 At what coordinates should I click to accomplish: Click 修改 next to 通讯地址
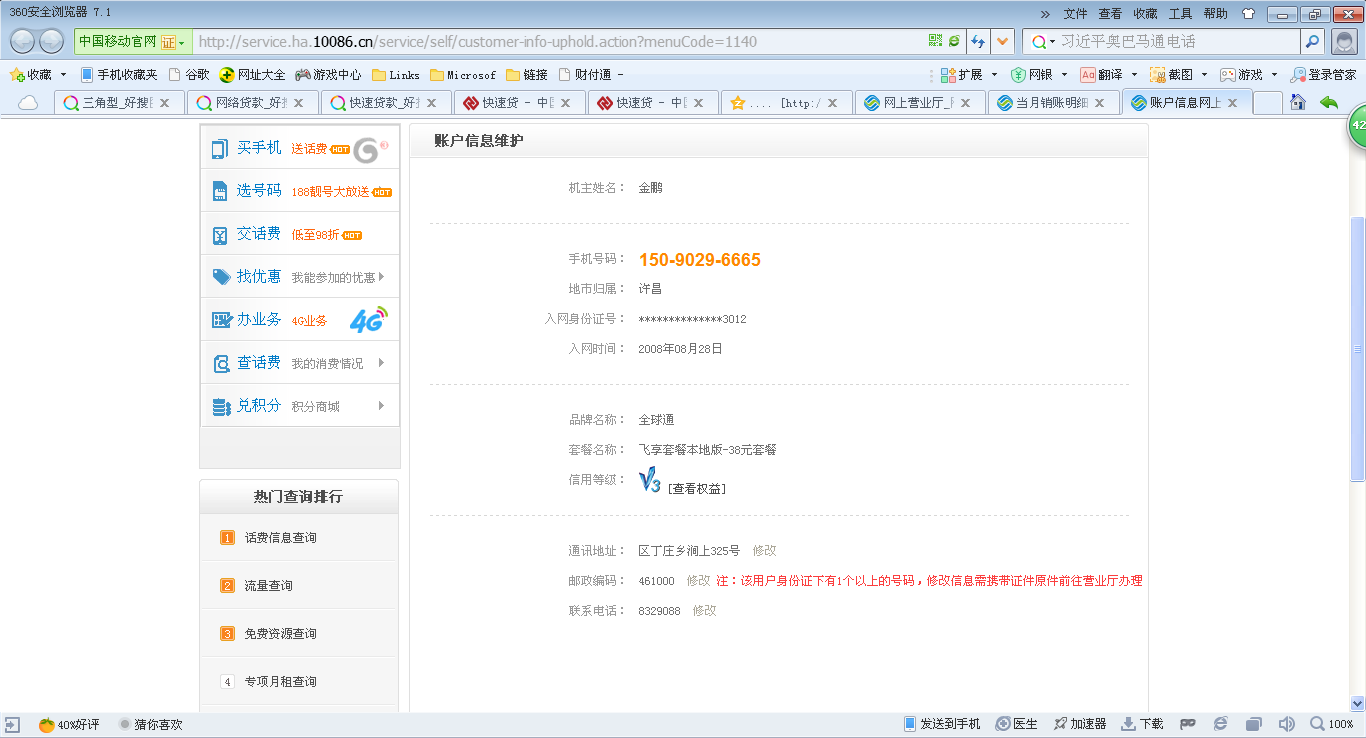click(x=764, y=551)
